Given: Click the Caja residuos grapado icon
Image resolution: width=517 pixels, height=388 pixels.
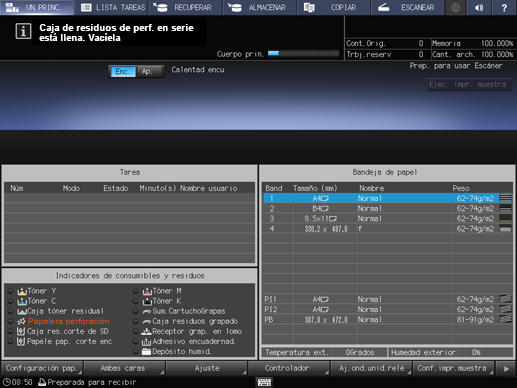Looking at the screenshot, I should tap(147, 322).
